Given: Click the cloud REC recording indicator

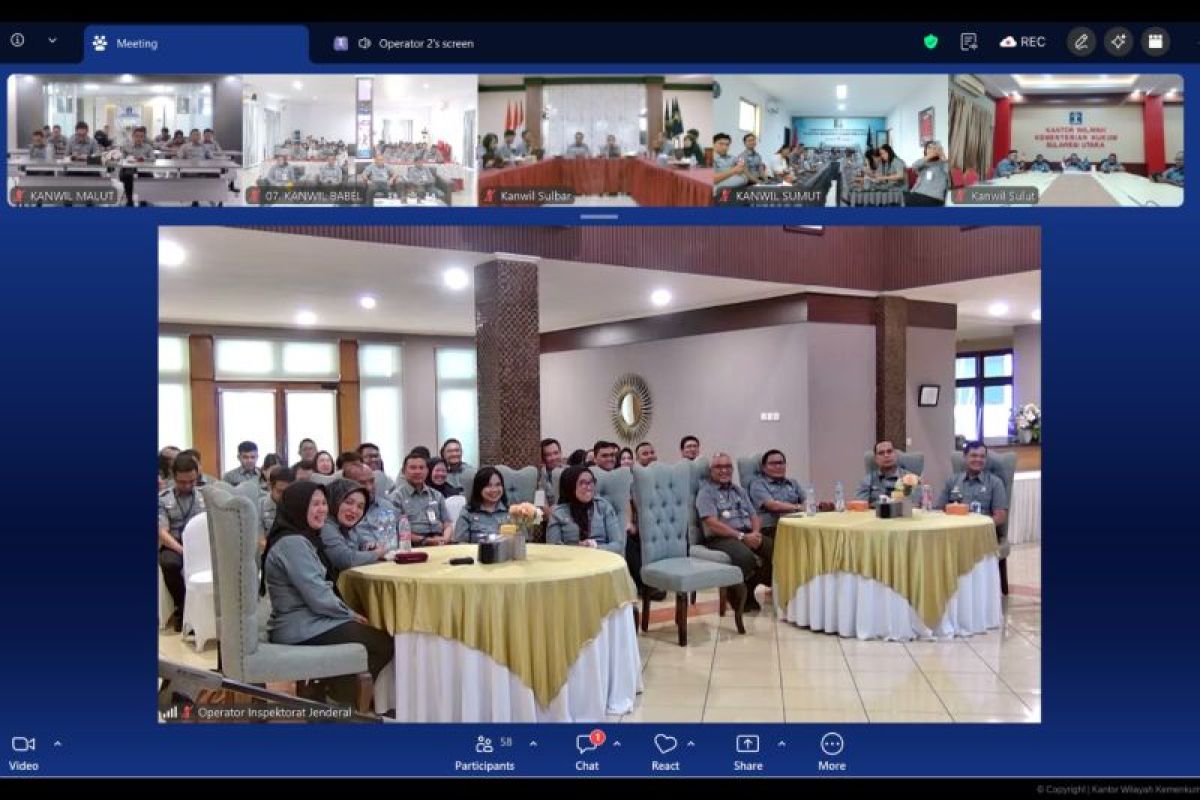Looking at the screenshot, I should 1022,42.
